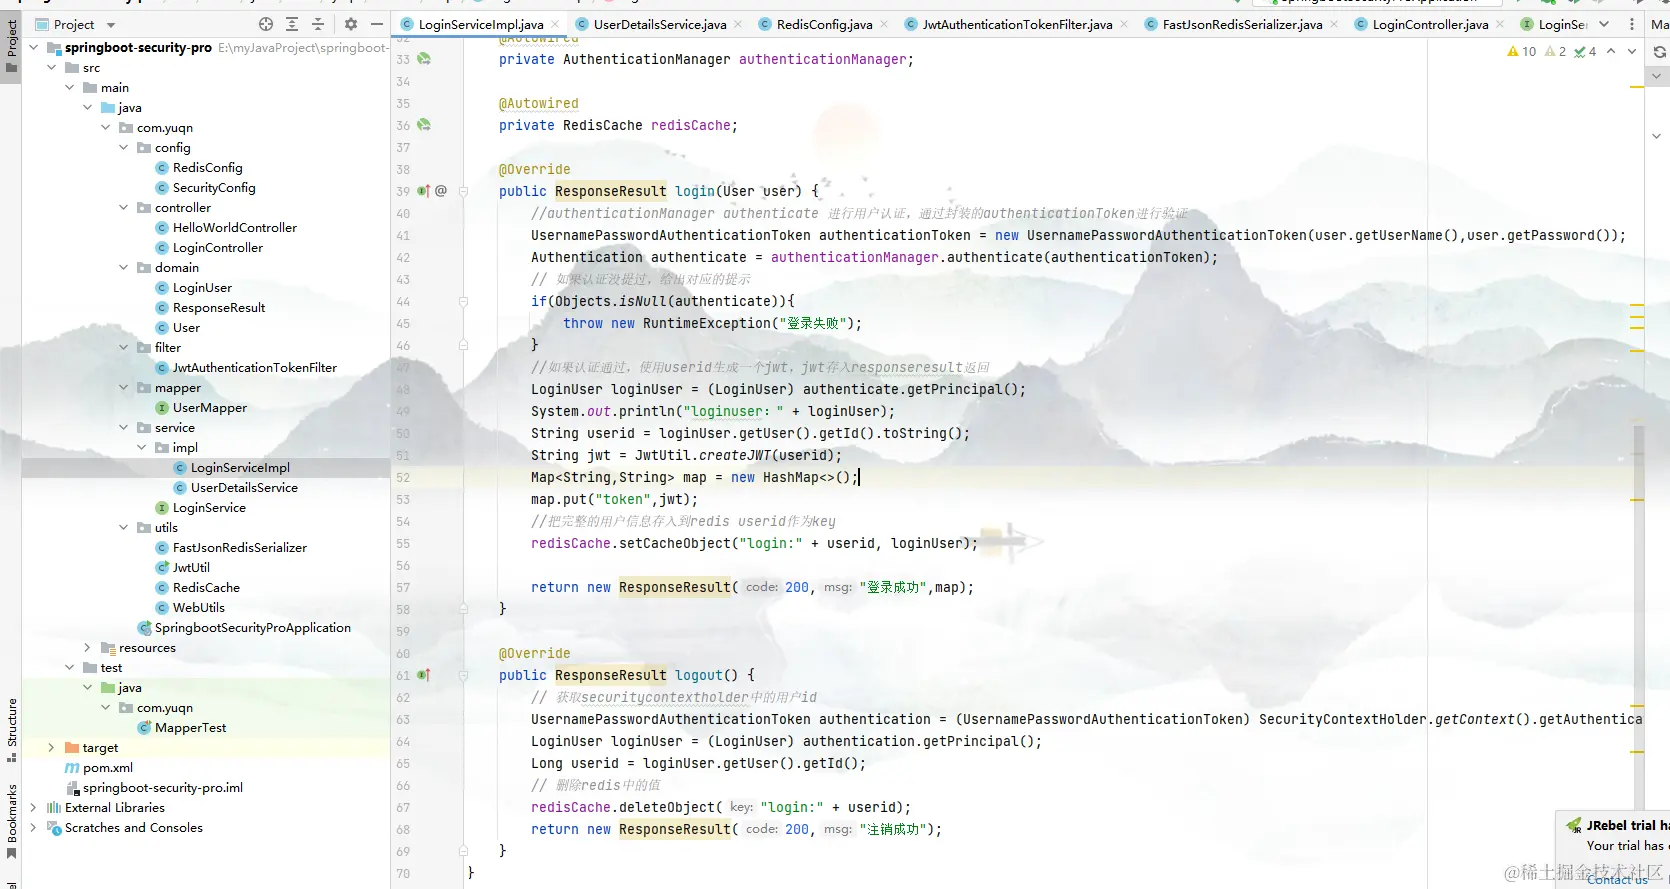The height and width of the screenshot is (889, 1670).
Task: Switch to JwtAuthenticationTokenFilter.java tab
Action: pyautogui.click(x=1017, y=24)
